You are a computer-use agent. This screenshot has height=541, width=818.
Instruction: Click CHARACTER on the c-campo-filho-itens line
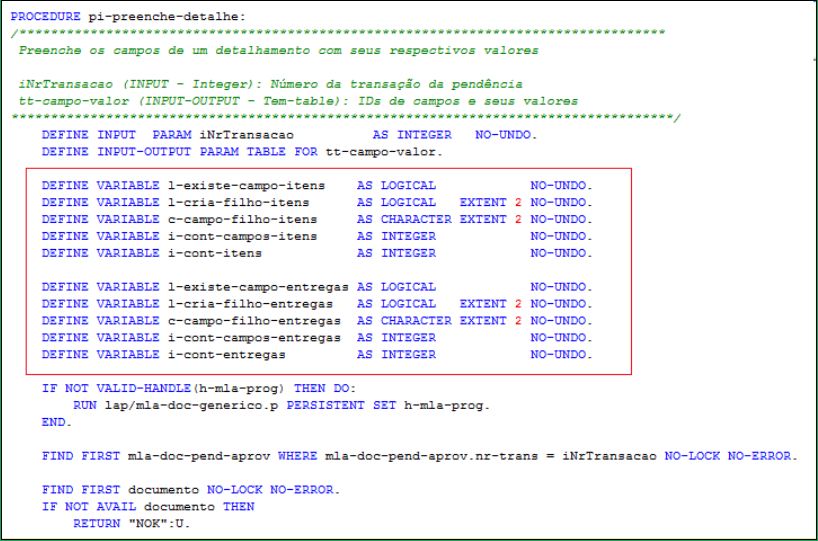416,220
